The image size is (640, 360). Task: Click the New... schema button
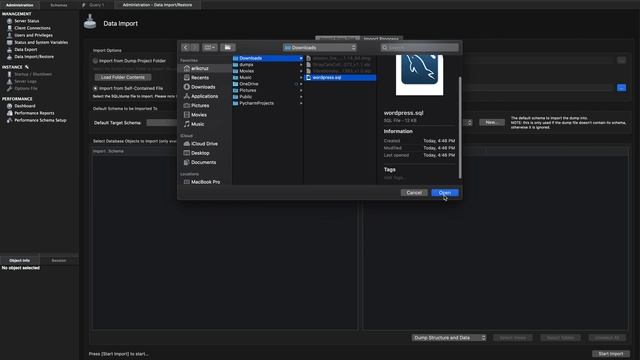[x=491, y=122]
